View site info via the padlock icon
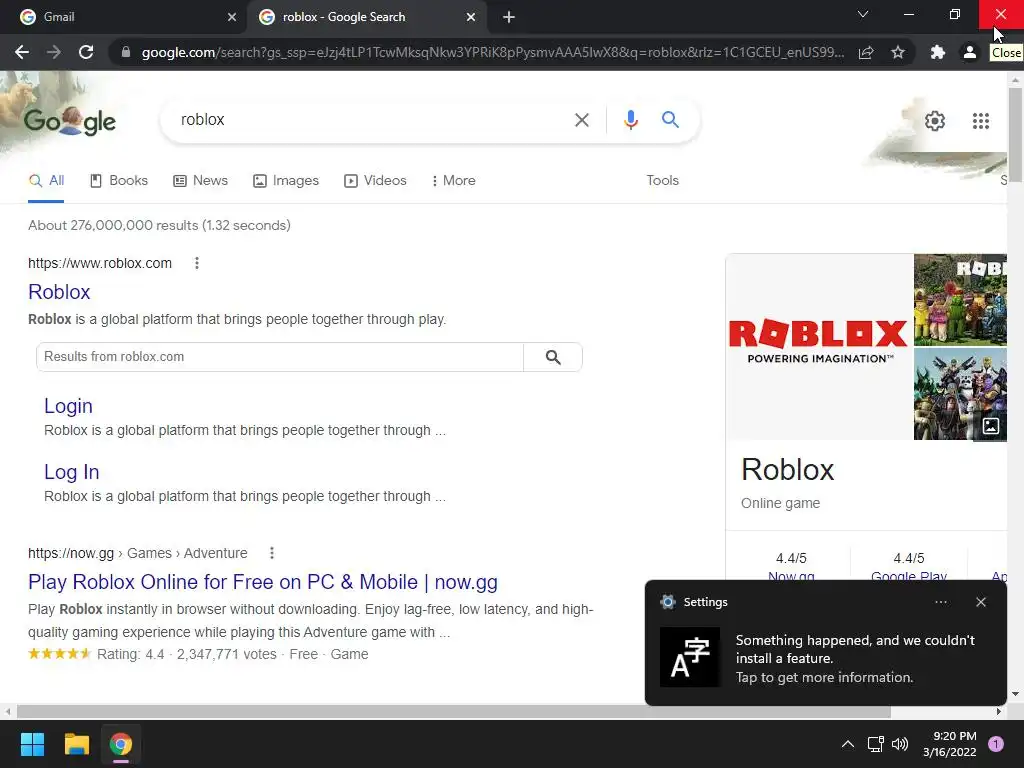This screenshot has width=1024, height=768. 126,52
